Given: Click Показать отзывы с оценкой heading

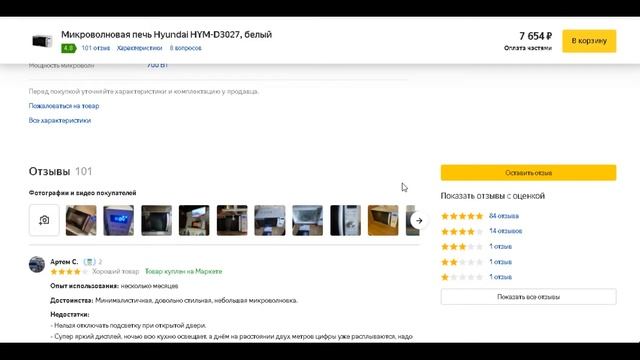Looking at the screenshot, I should pyautogui.click(x=493, y=196).
